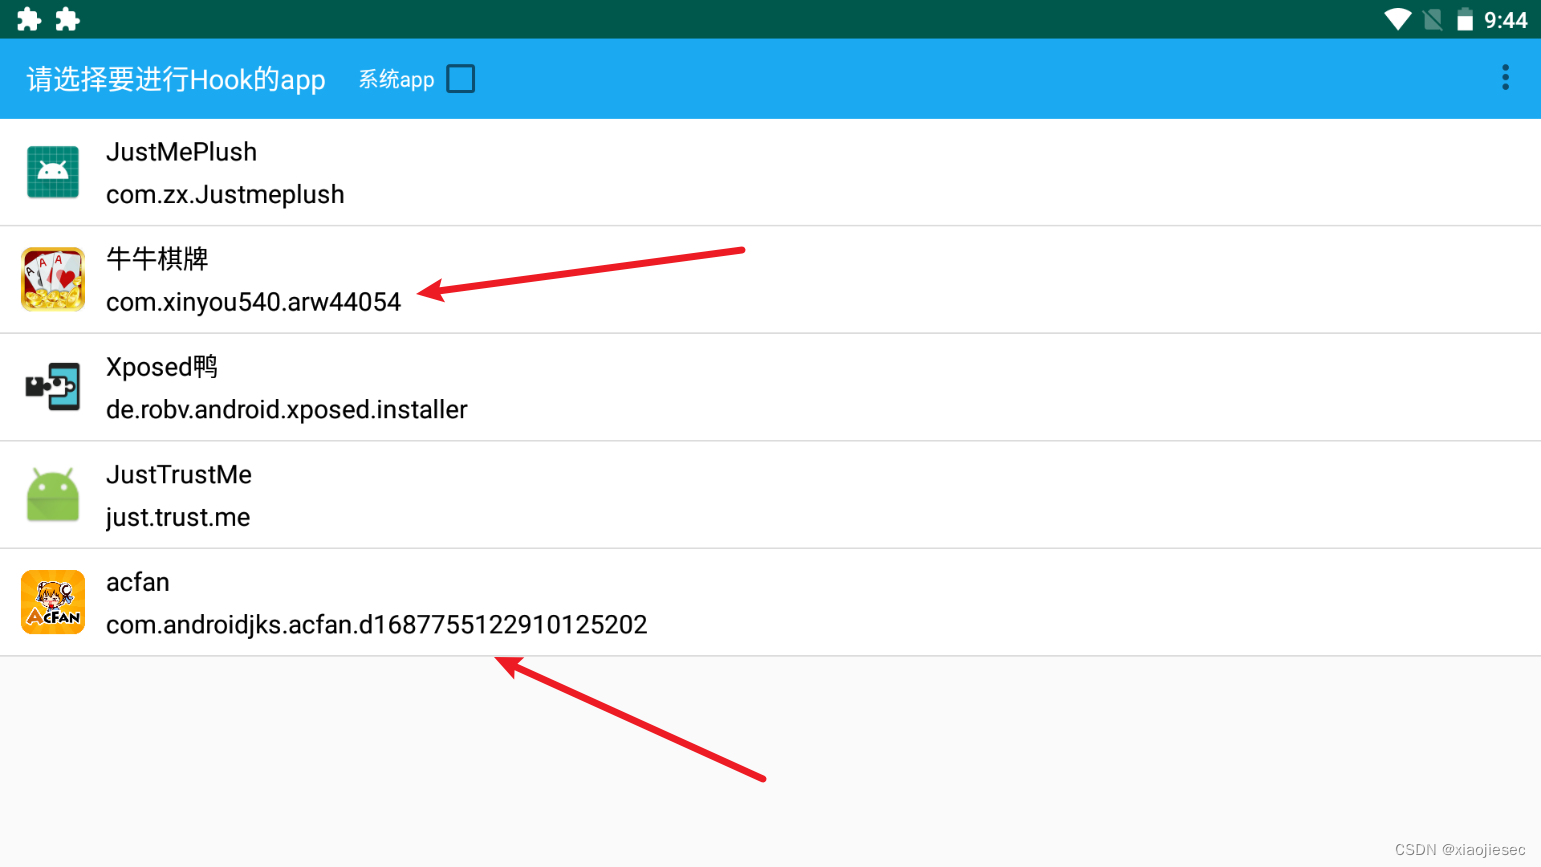The image size is (1541, 867).
Task: Tap the JustTrustMe green android icon
Action: 53,495
